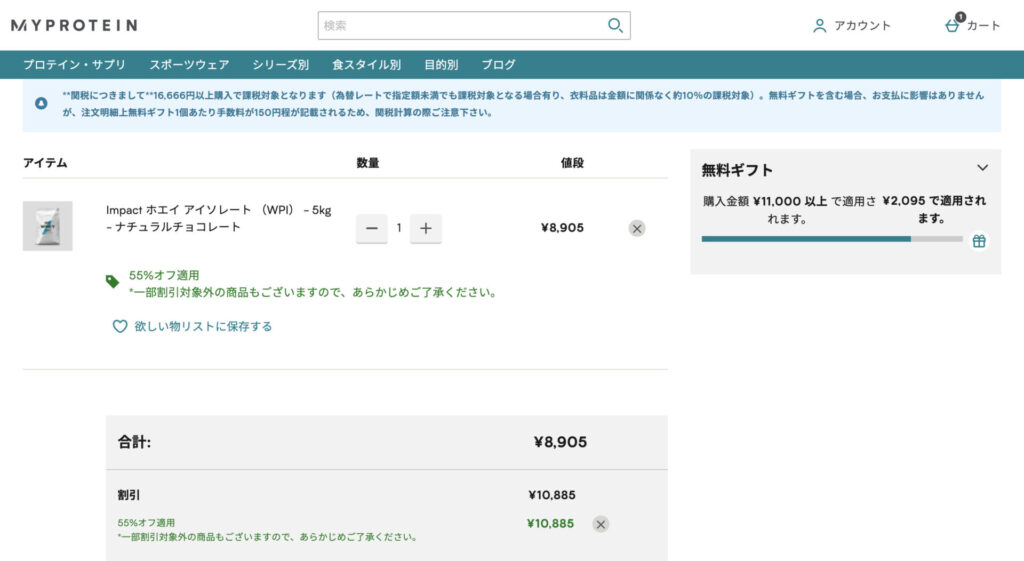Click the free gift progress bar
Viewport: 1024px width, 561px height.
point(832,239)
